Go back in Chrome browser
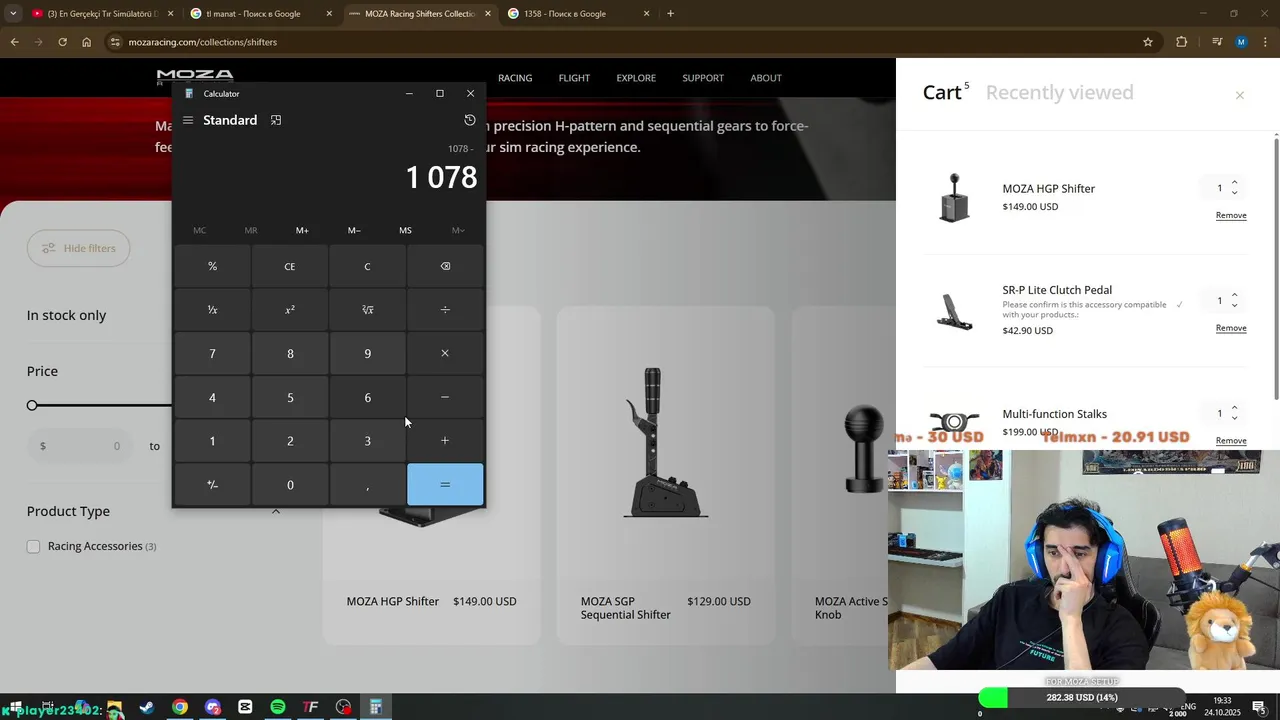Viewport: 1280px width, 720px height. [x=14, y=42]
